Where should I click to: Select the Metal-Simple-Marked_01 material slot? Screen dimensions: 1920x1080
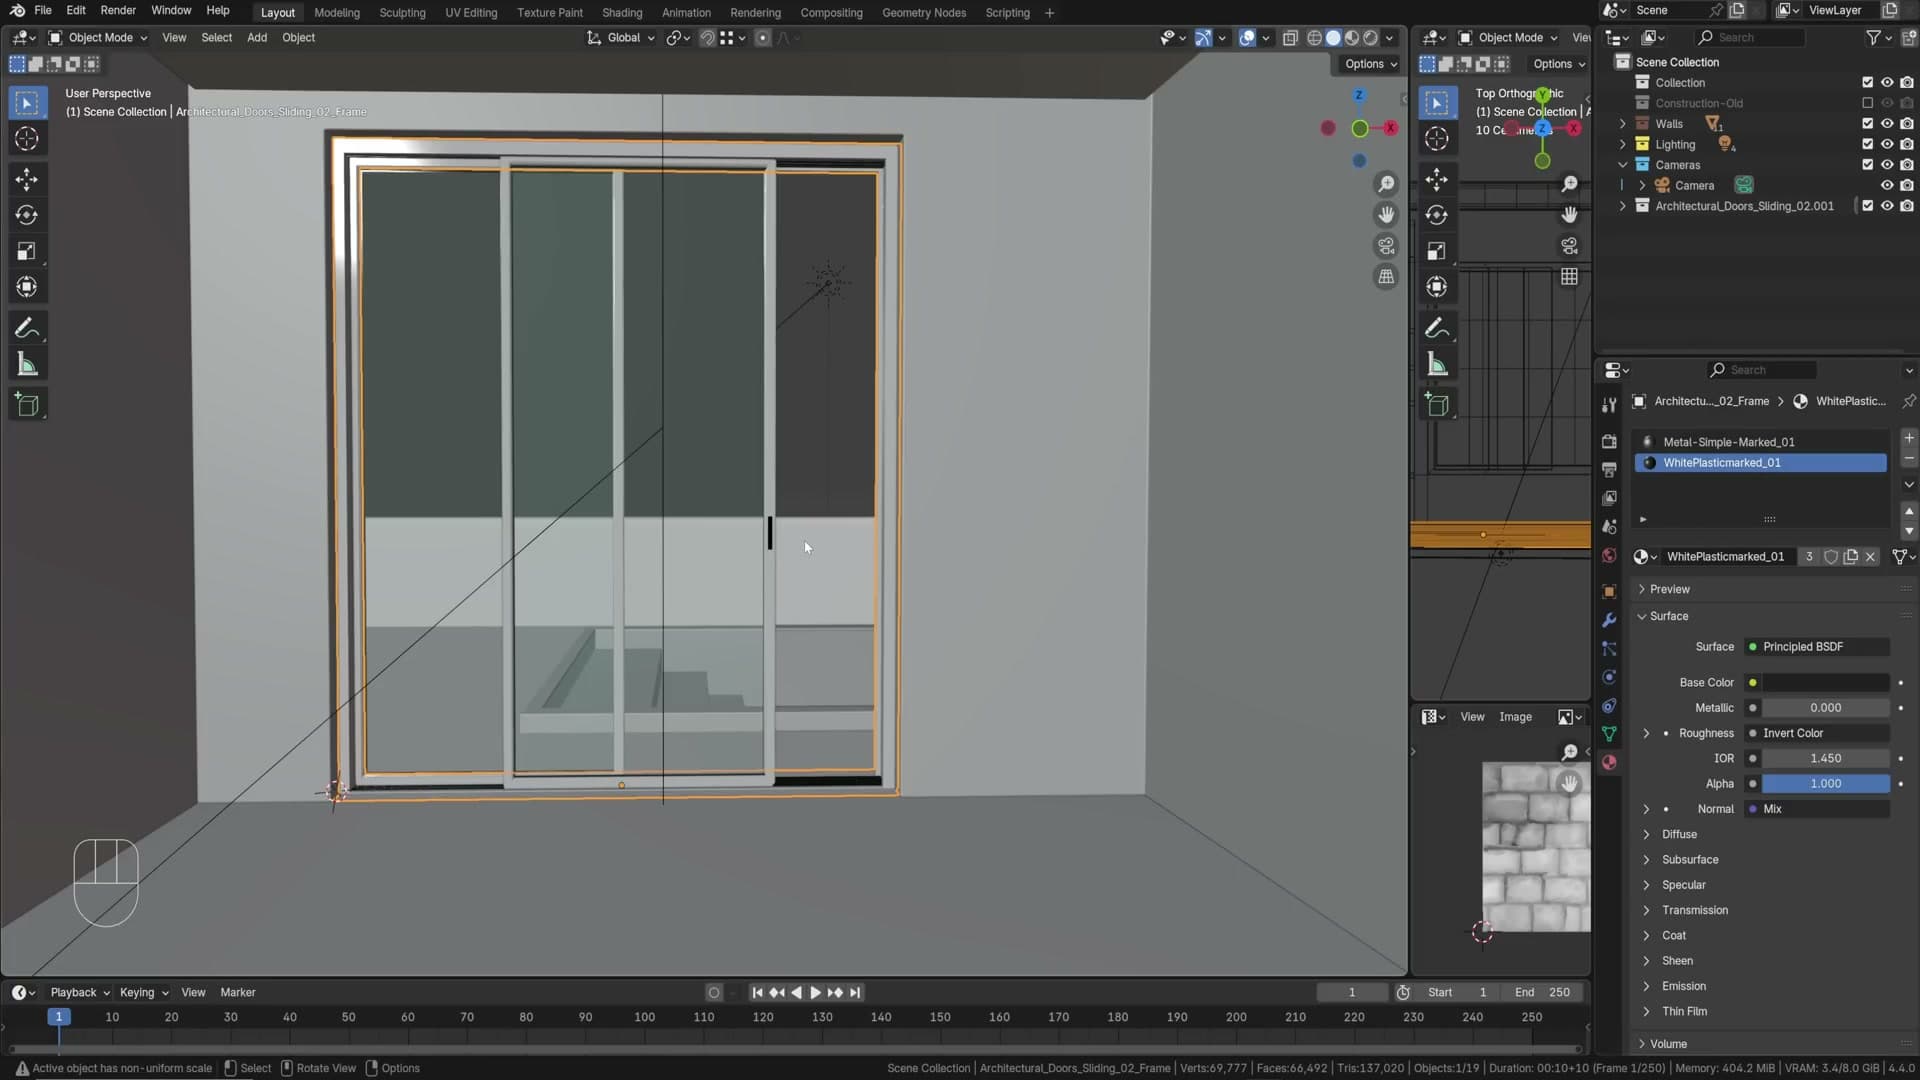pyautogui.click(x=1760, y=442)
